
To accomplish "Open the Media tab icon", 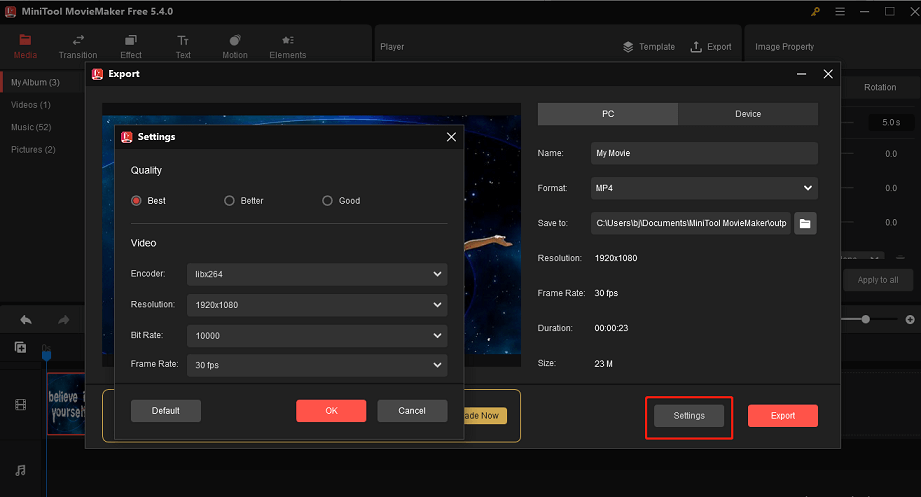I will 25,40.
